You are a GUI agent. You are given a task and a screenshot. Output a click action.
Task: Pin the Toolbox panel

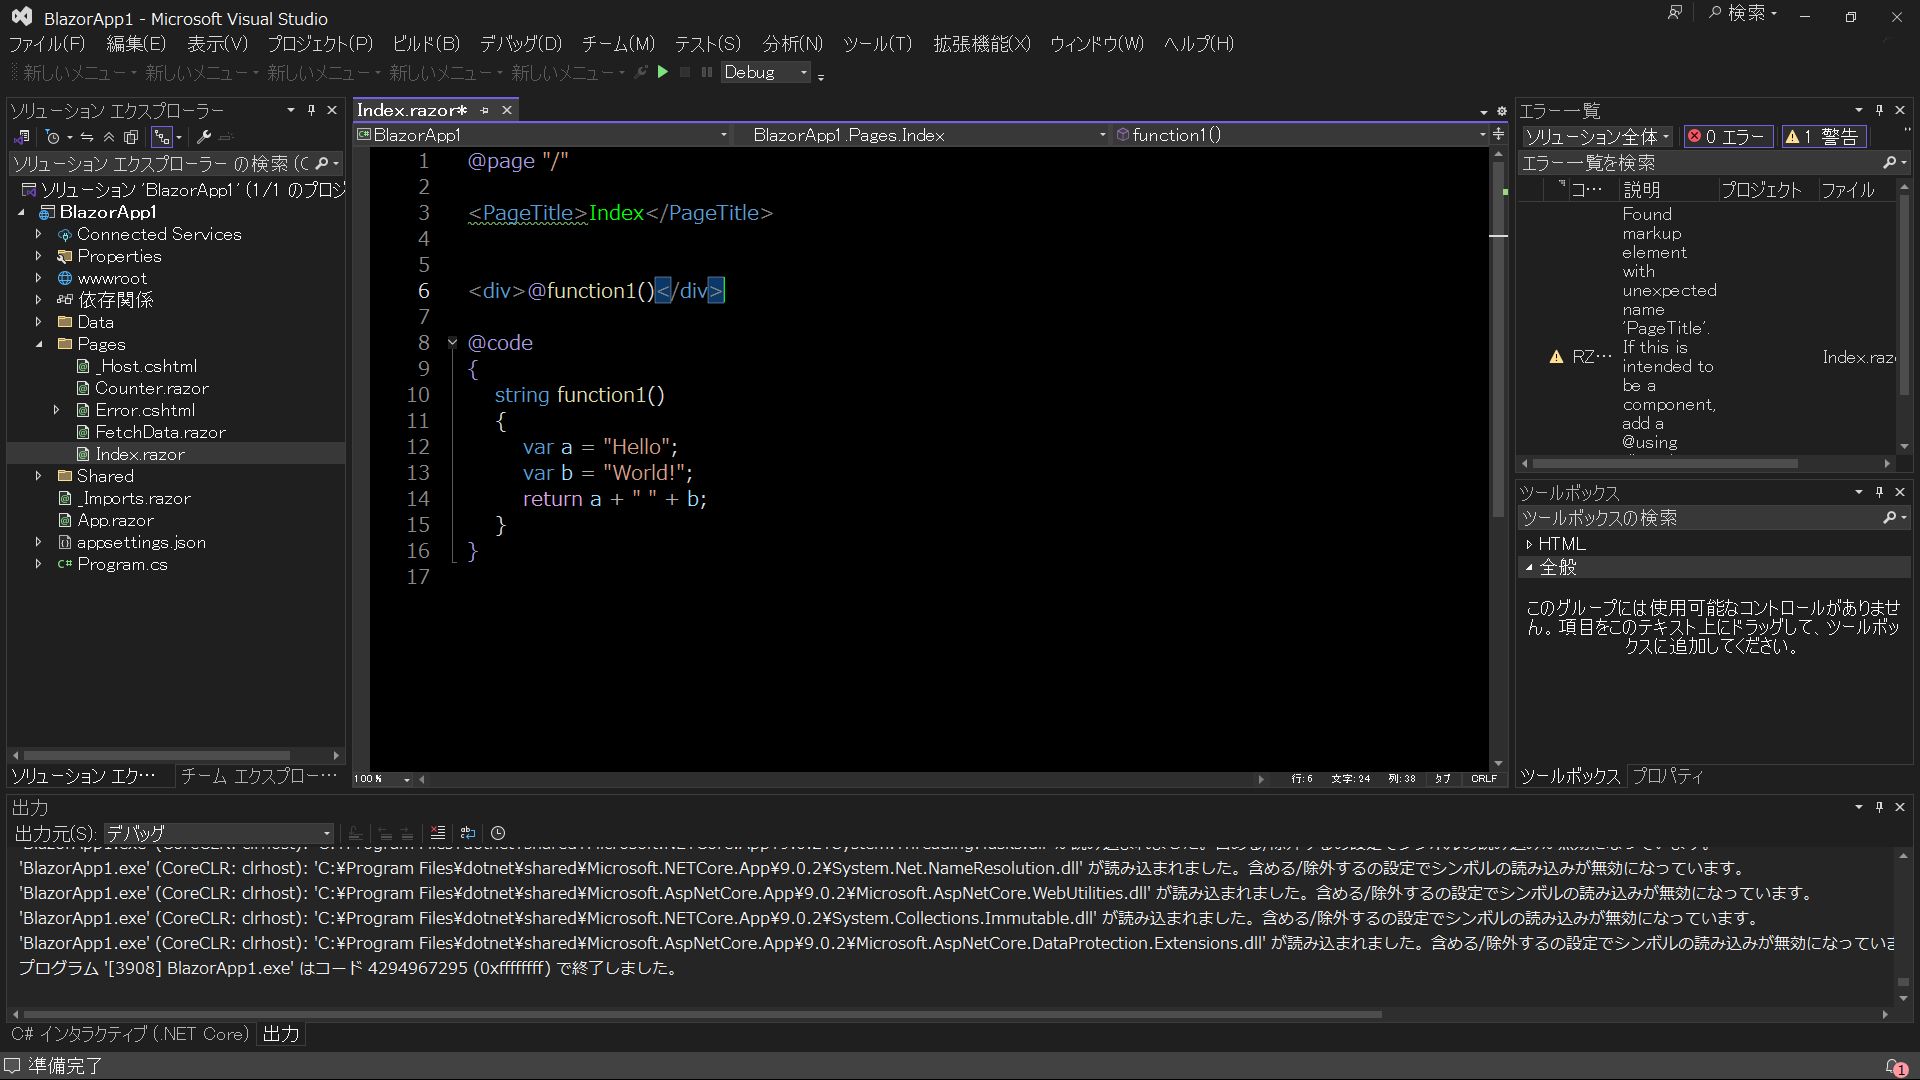click(x=1879, y=492)
